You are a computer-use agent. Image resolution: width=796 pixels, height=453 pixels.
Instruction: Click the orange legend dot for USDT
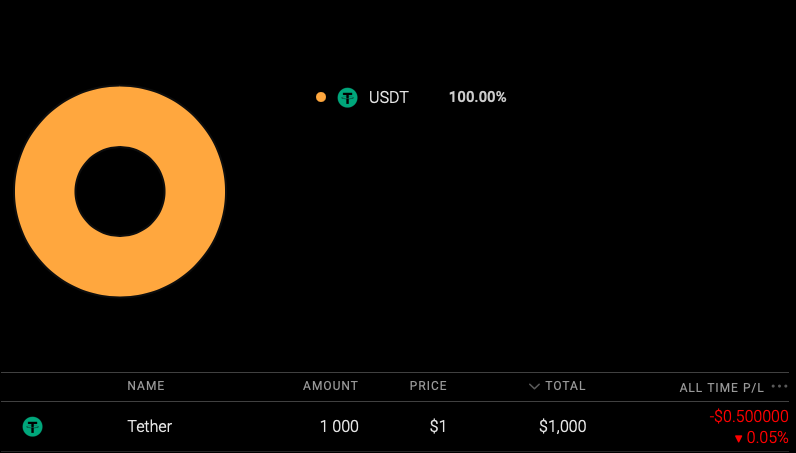pos(321,97)
